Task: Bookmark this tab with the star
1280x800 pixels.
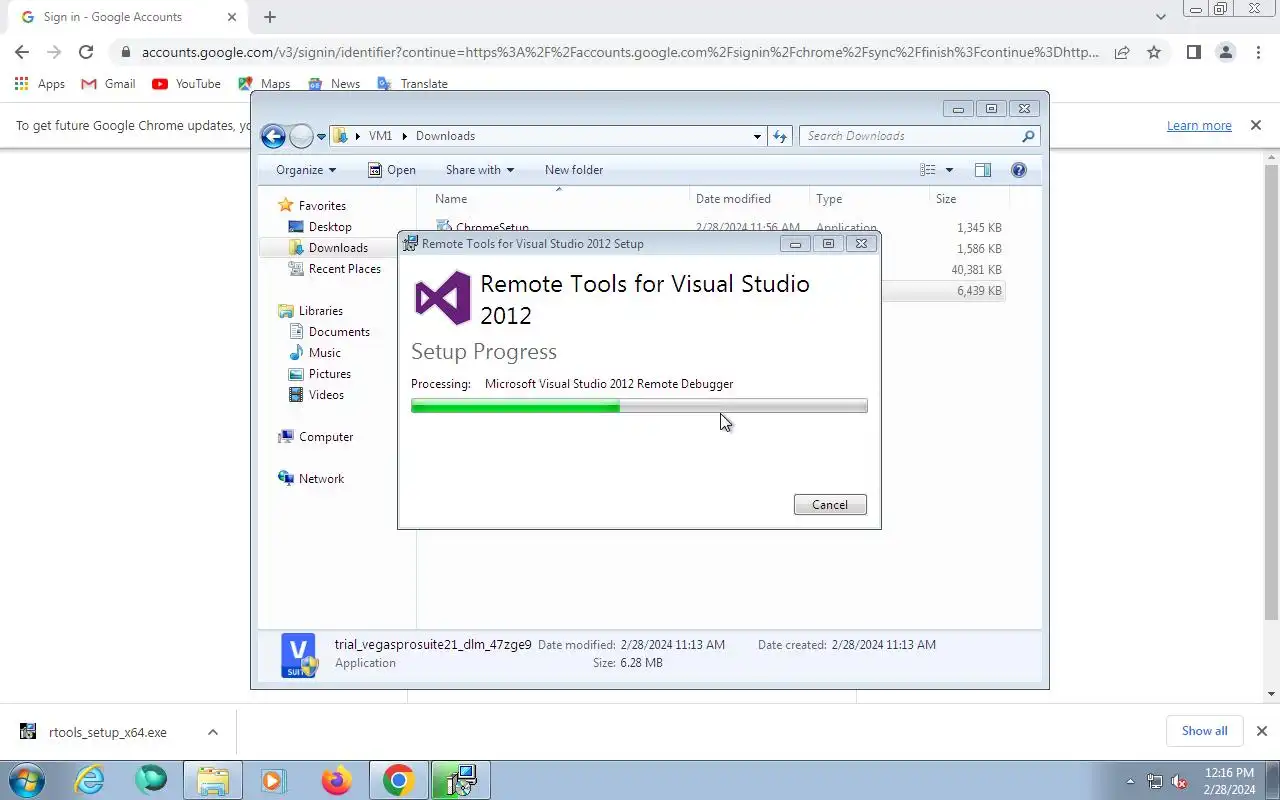Action: 1154,52
